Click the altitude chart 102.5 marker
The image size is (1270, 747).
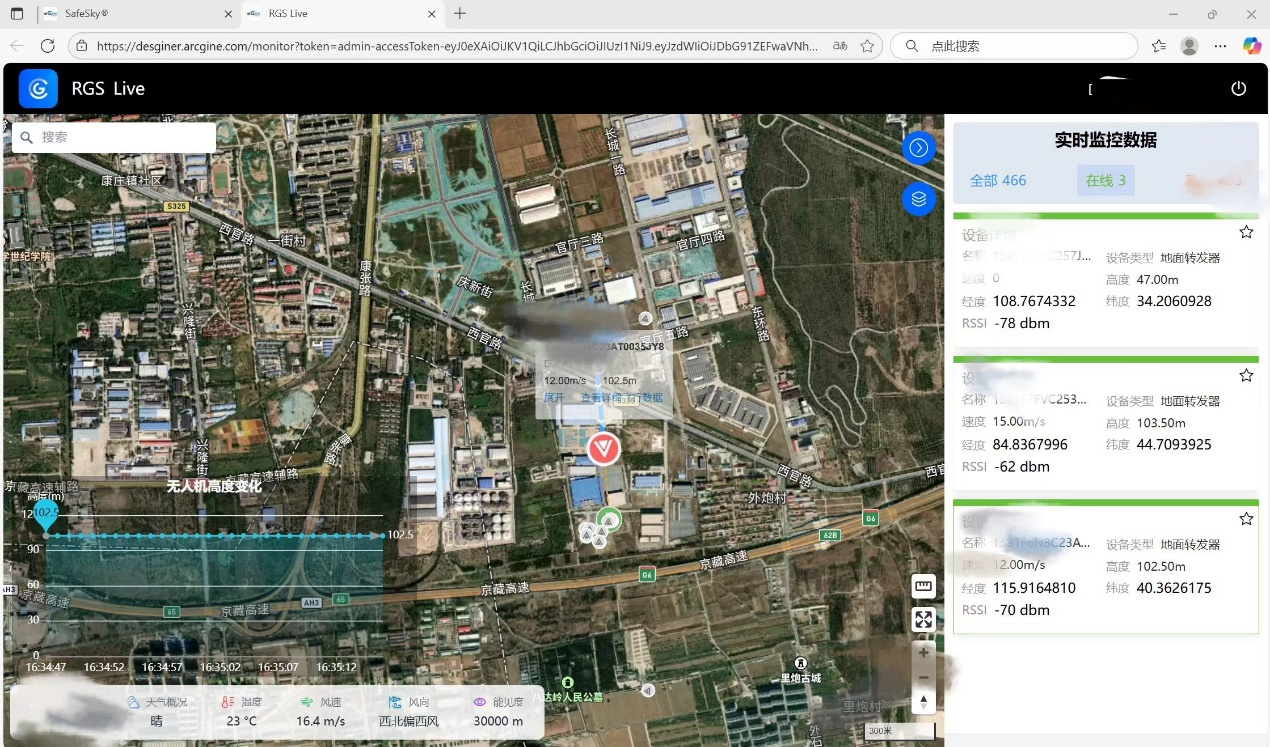45,515
